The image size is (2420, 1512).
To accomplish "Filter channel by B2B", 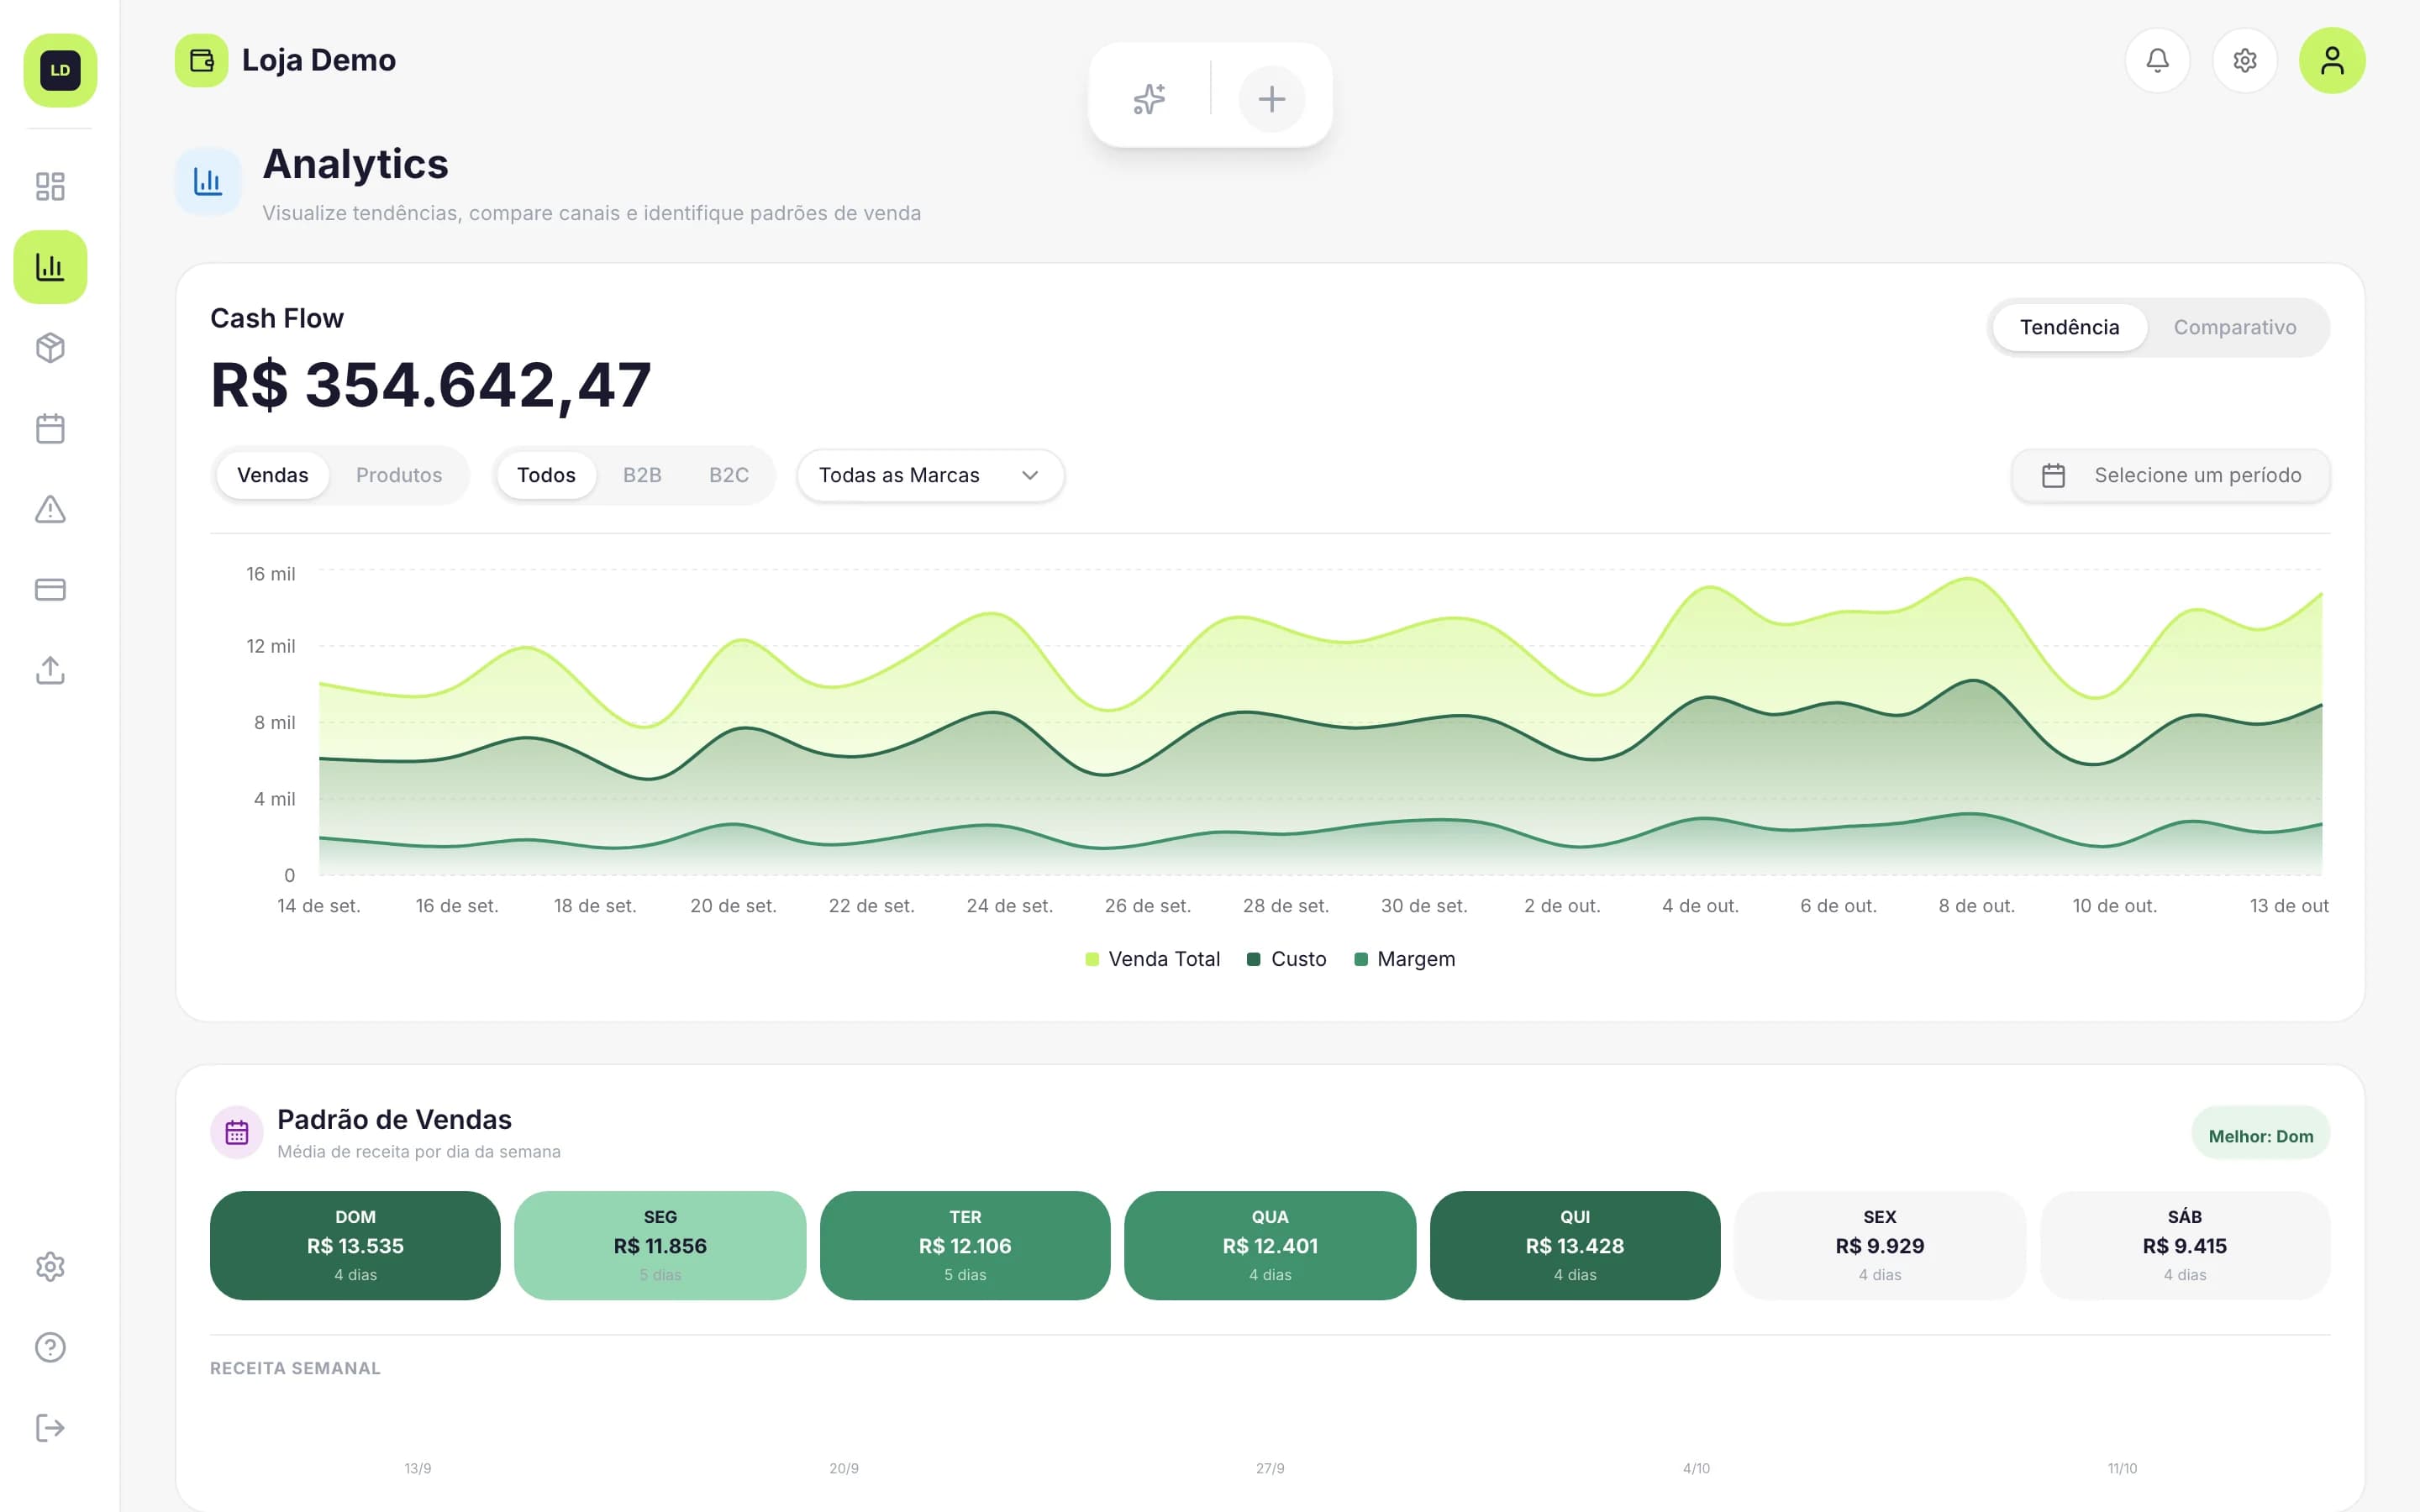I will click(x=642, y=475).
